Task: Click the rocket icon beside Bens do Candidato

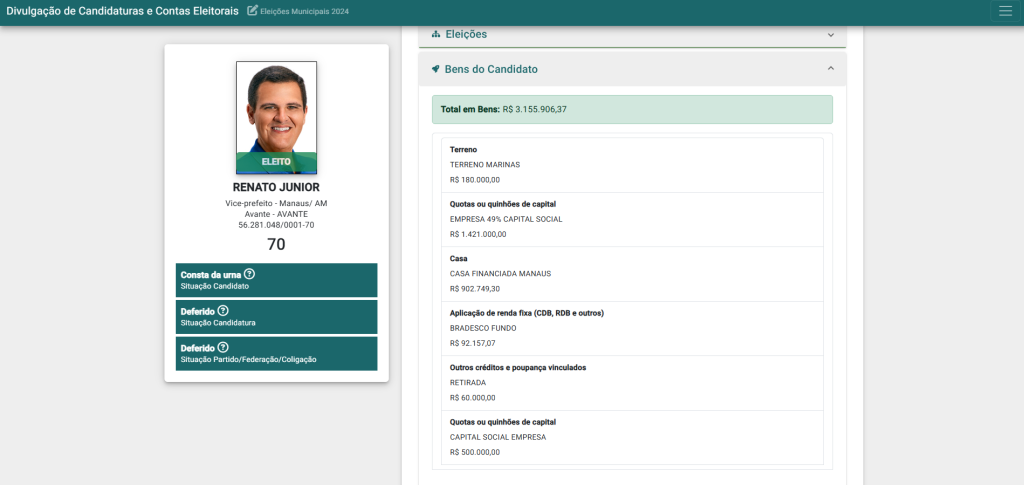Action: [x=436, y=69]
